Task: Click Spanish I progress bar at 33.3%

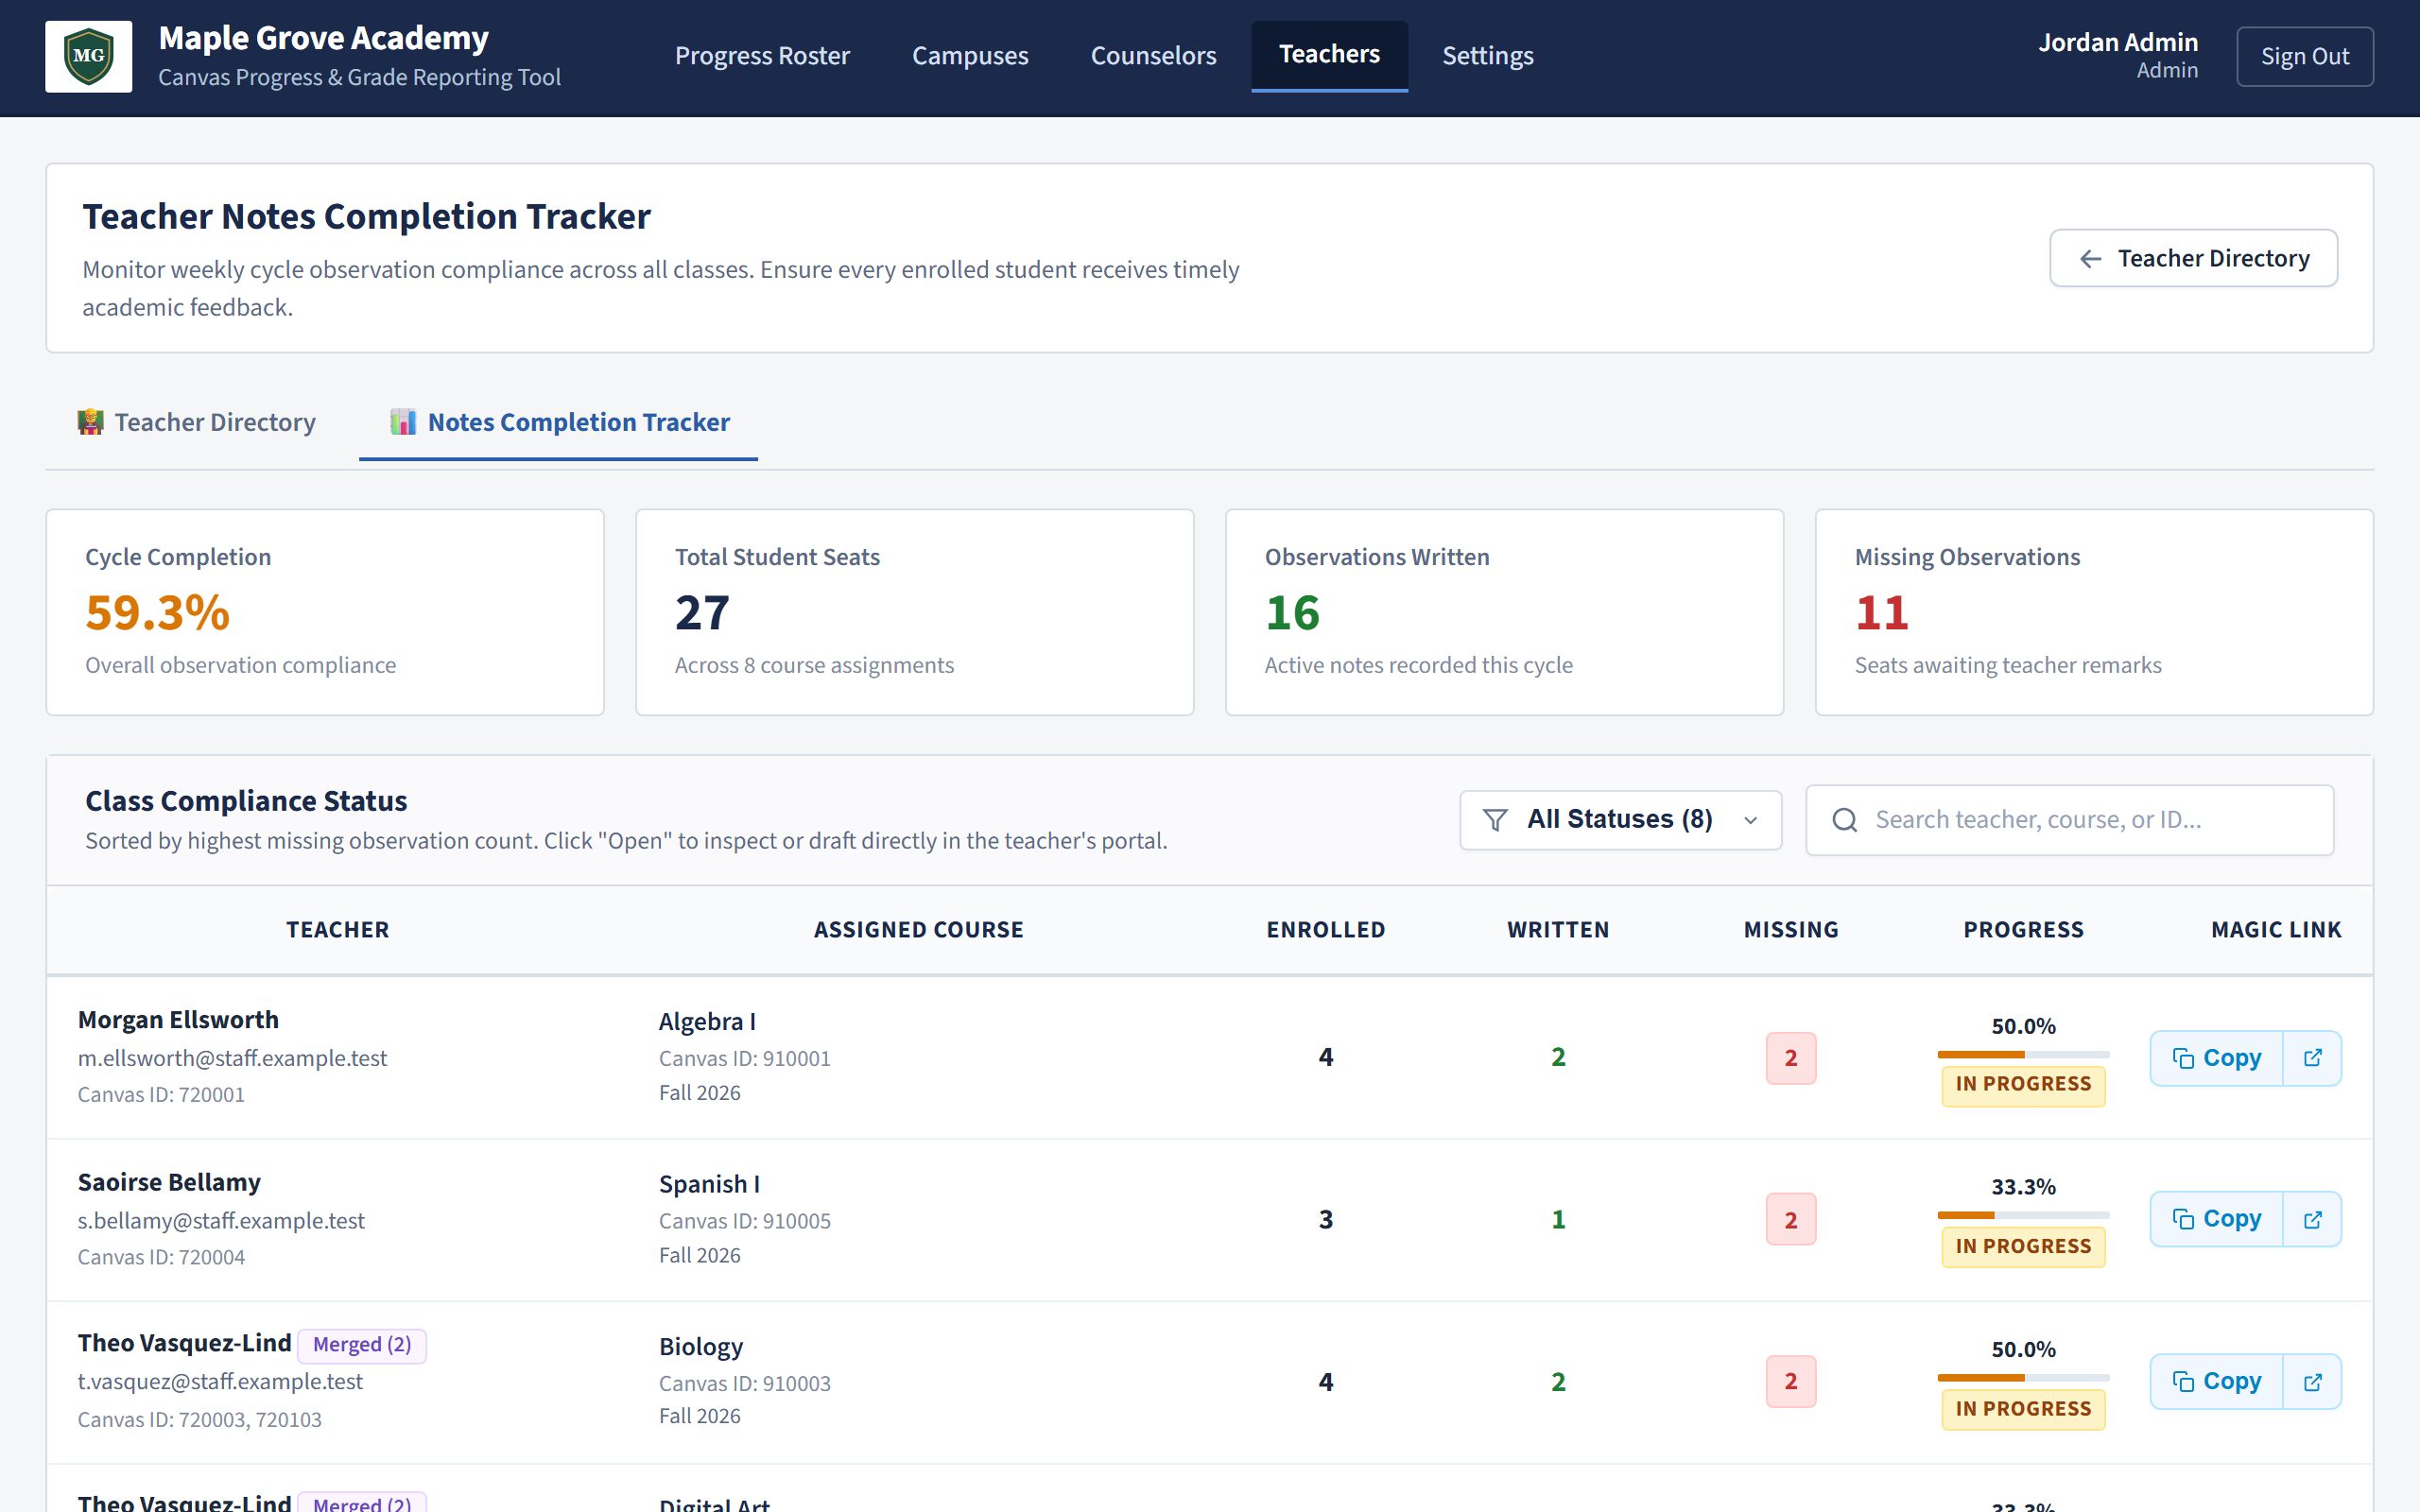Action: [2023, 1215]
